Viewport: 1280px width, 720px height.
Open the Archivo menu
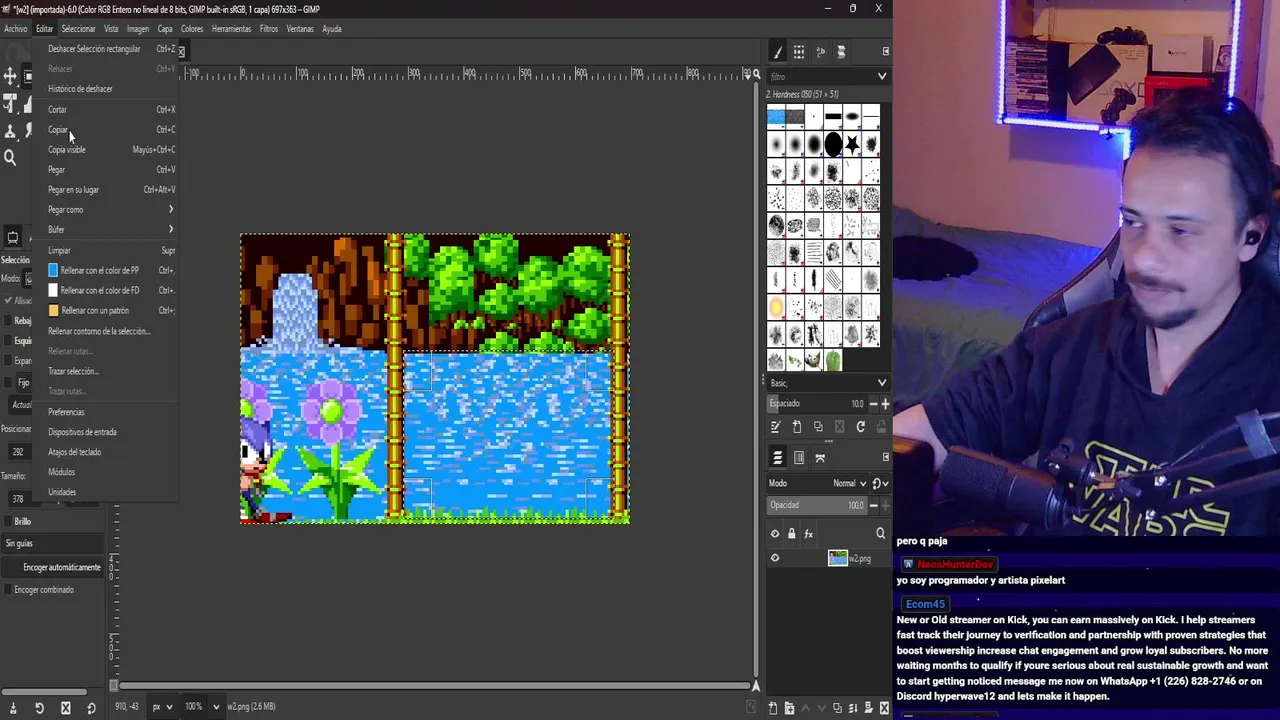(x=15, y=29)
